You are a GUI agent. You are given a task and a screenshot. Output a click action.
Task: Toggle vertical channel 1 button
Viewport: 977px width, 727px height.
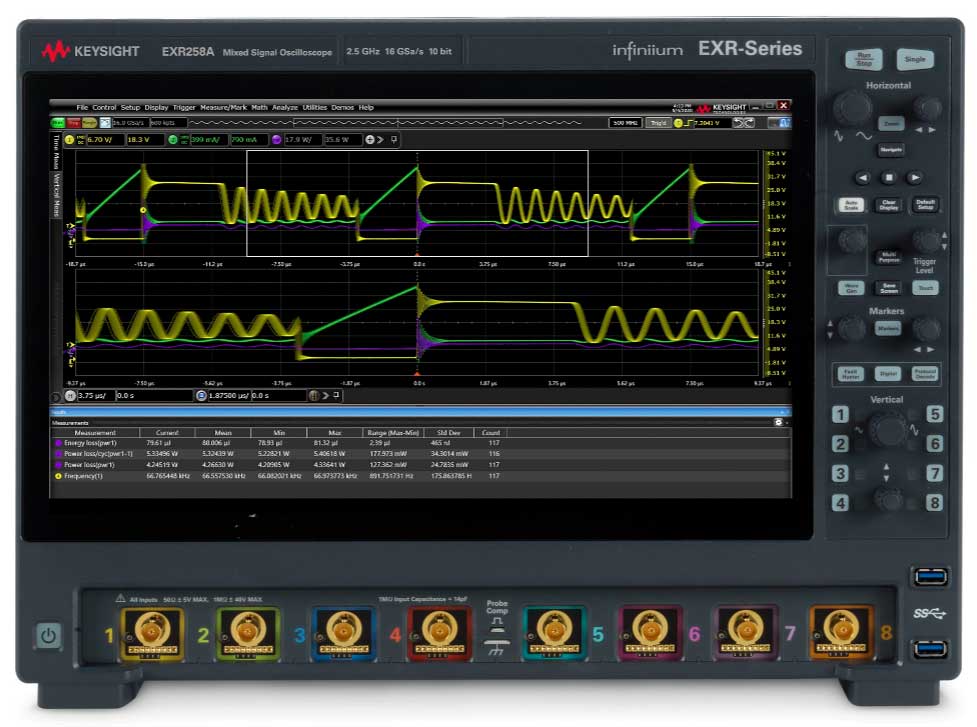(841, 415)
